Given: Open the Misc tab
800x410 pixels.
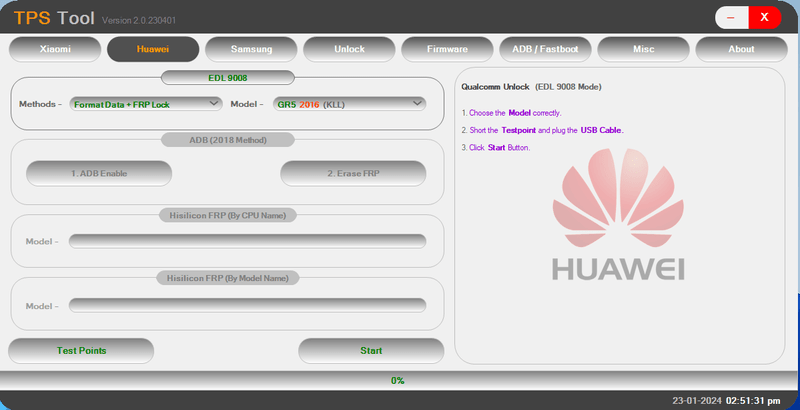Looking at the screenshot, I should pos(643,49).
